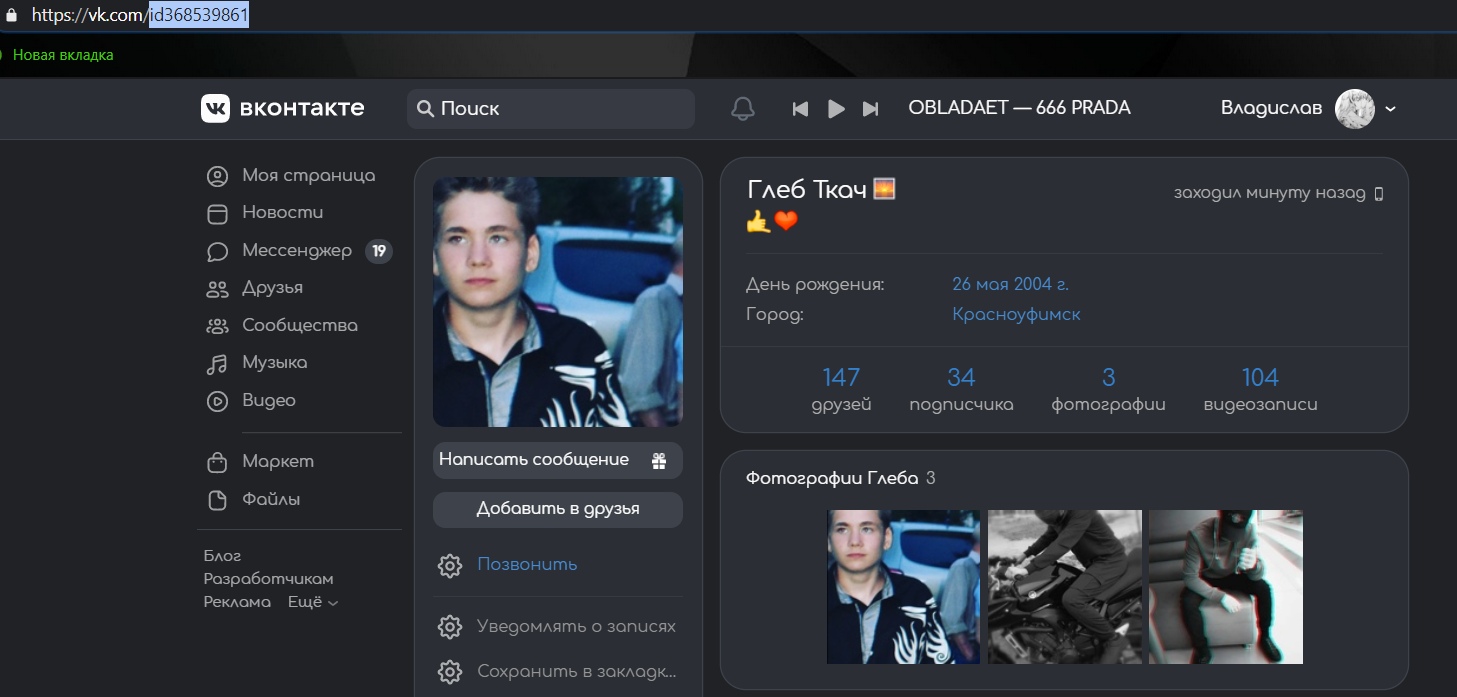Image resolution: width=1457 pixels, height=697 pixels.
Task: Click the gift icon beside message button
Action: click(659, 461)
